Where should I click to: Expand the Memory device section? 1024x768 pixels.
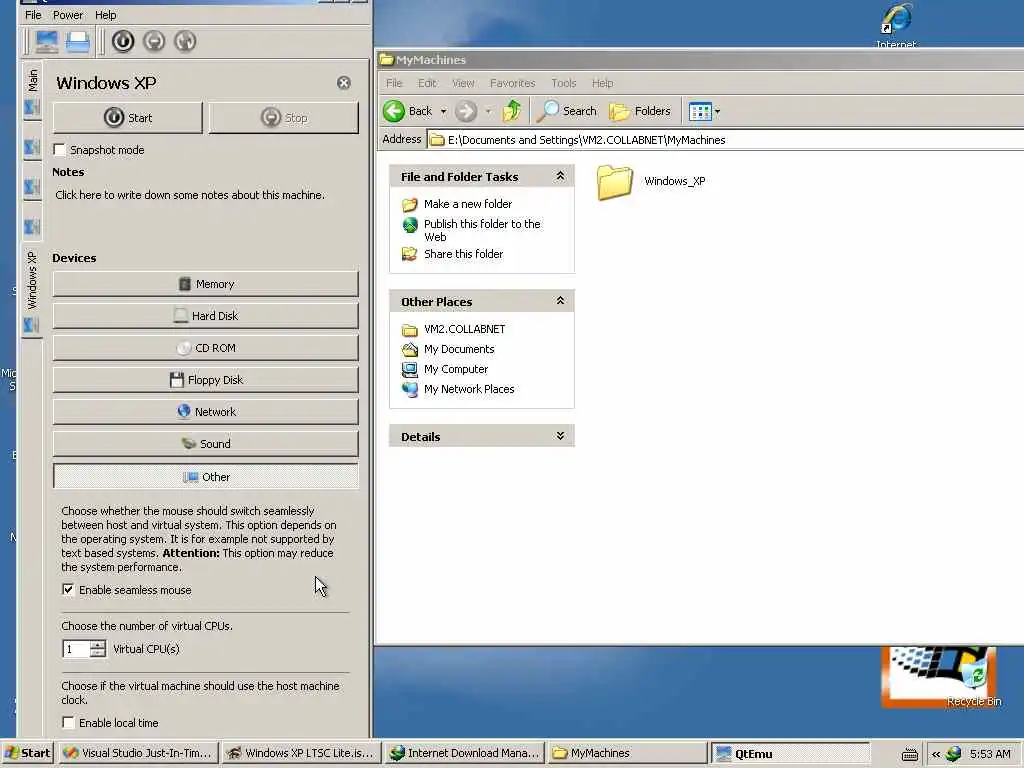click(x=206, y=284)
